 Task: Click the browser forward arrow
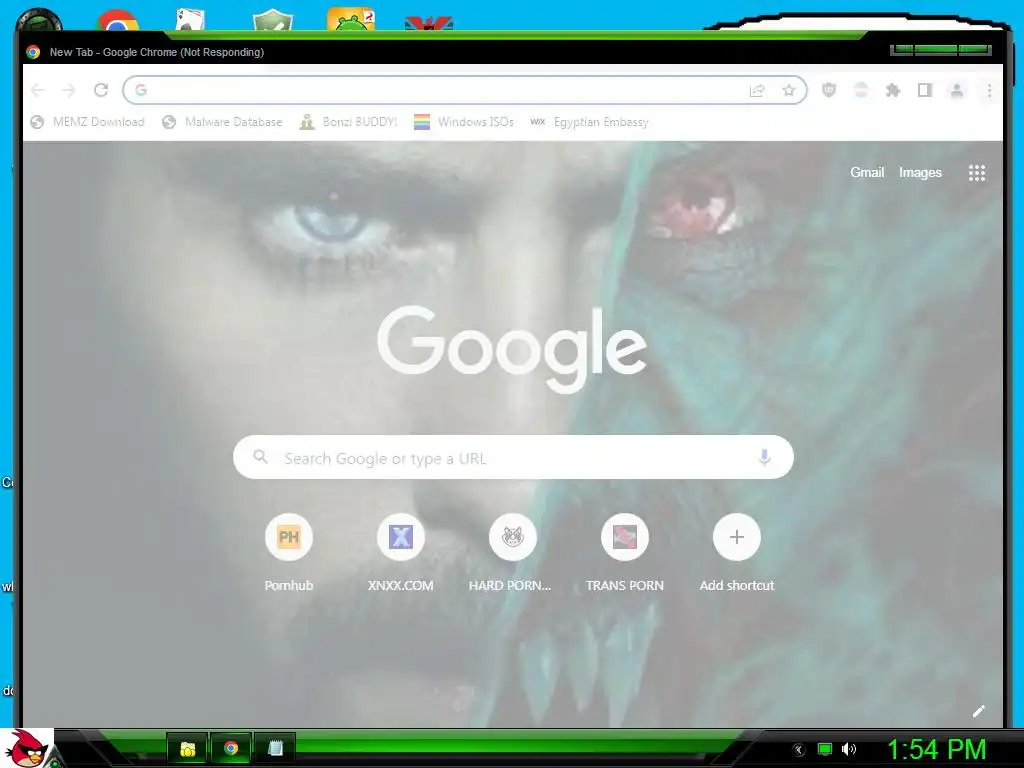click(69, 90)
